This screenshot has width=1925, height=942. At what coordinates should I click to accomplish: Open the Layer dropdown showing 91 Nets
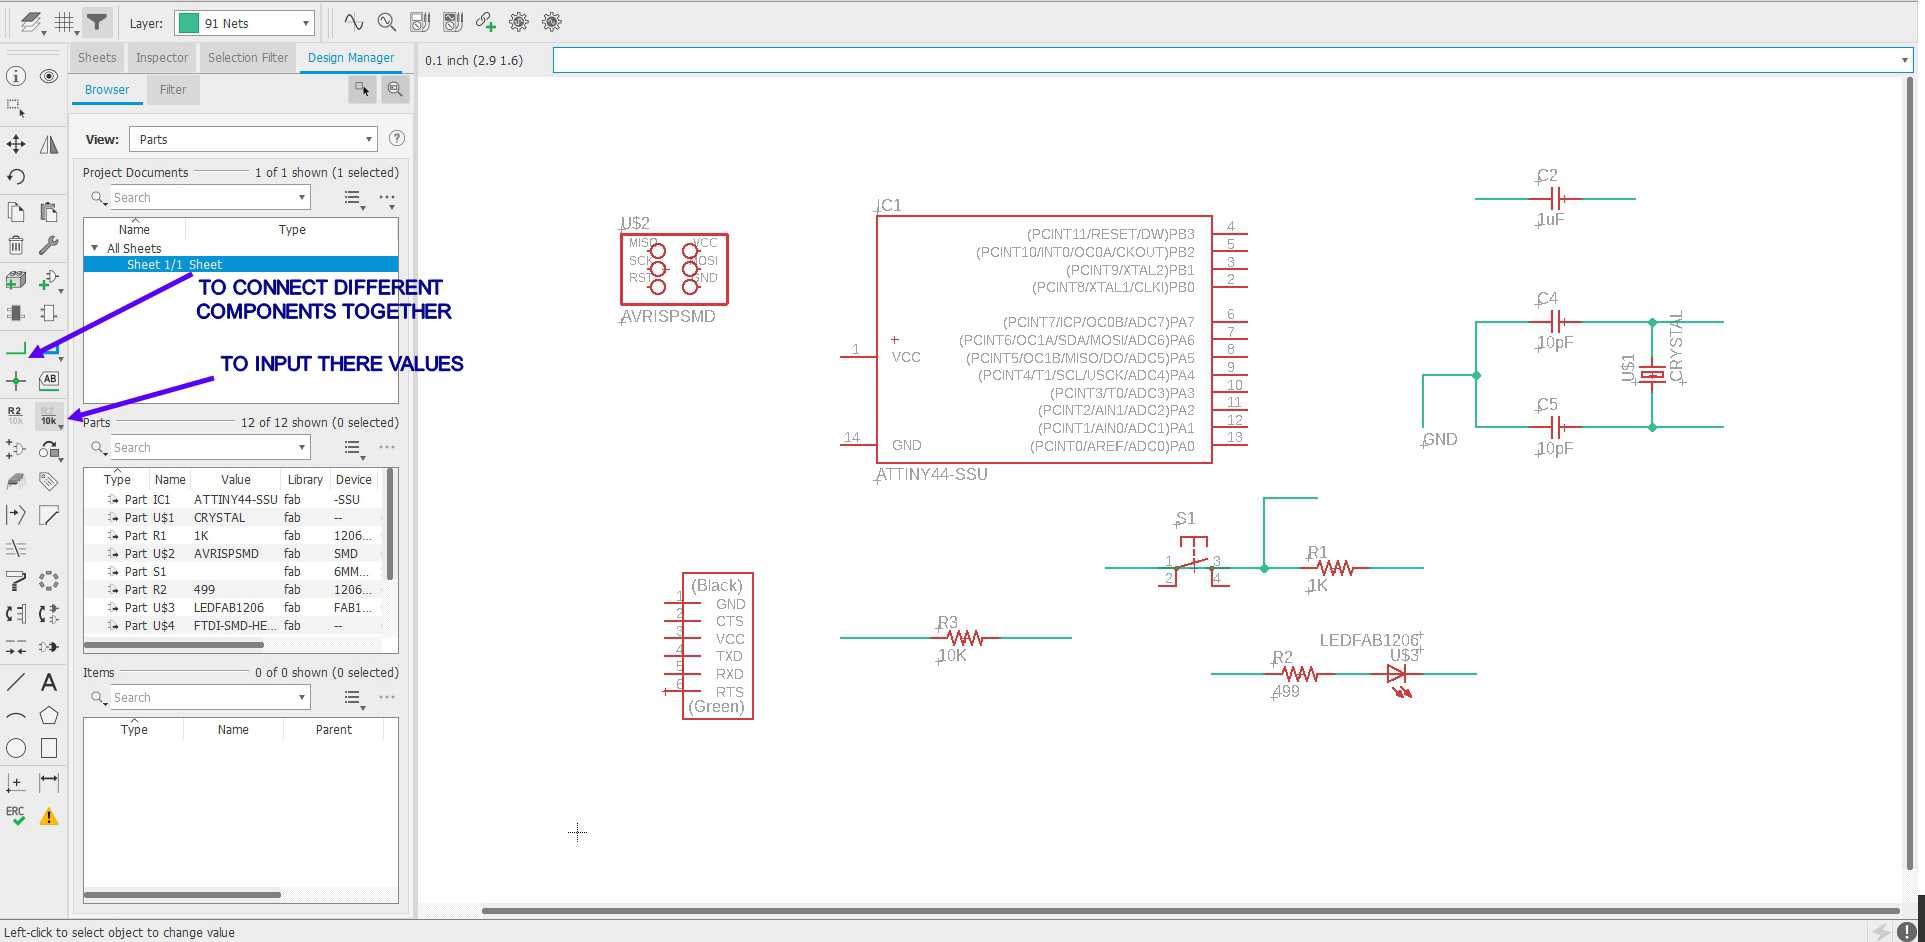tap(243, 22)
